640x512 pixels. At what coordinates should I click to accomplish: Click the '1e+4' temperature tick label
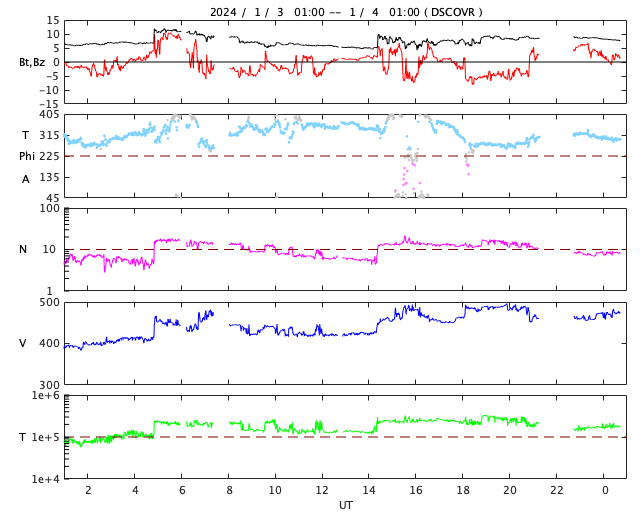[46, 479]
